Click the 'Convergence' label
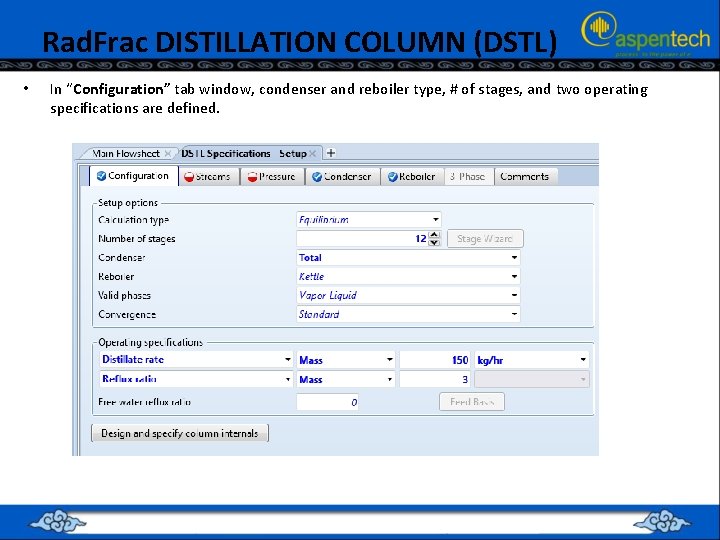Viewport: 720px width, 540px height. click(127, 315)
